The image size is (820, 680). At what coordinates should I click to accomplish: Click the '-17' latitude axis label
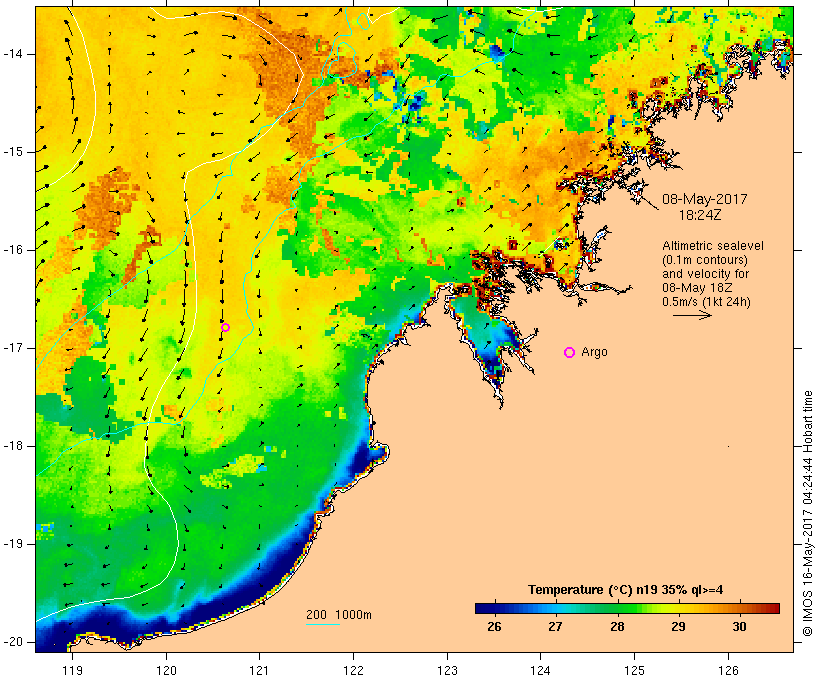click(12, 348)
